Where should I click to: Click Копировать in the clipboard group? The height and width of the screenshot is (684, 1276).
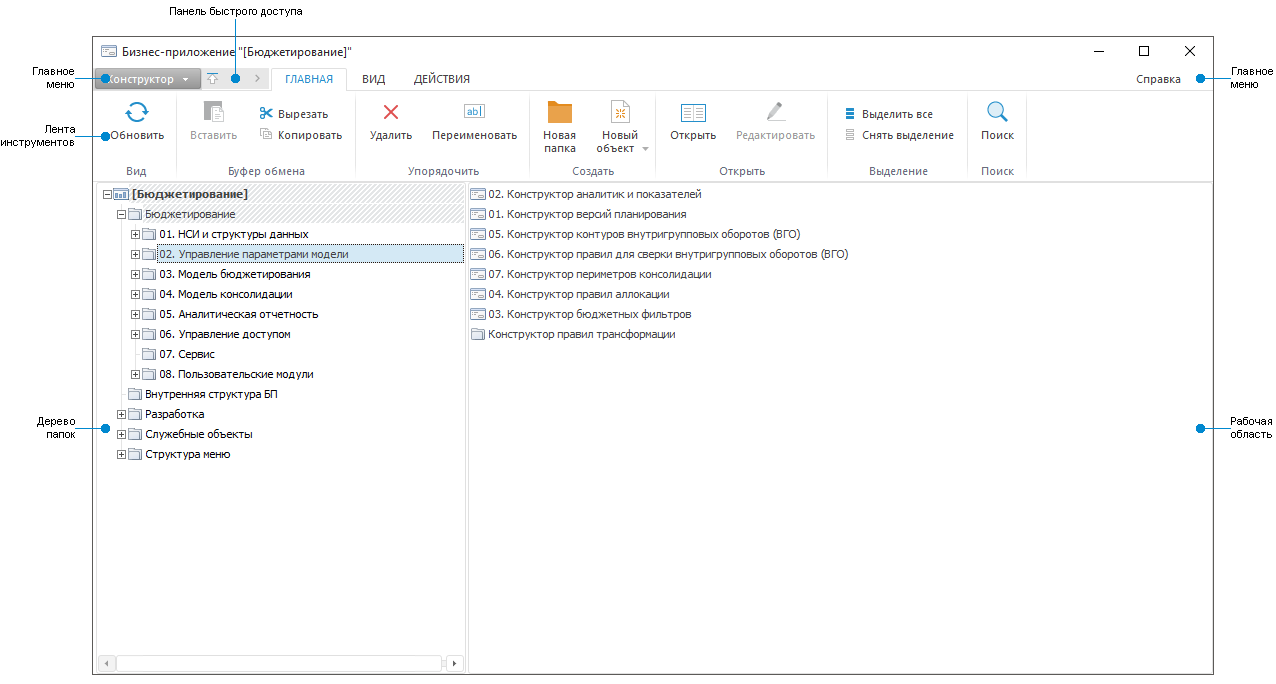tap(300, 135)
